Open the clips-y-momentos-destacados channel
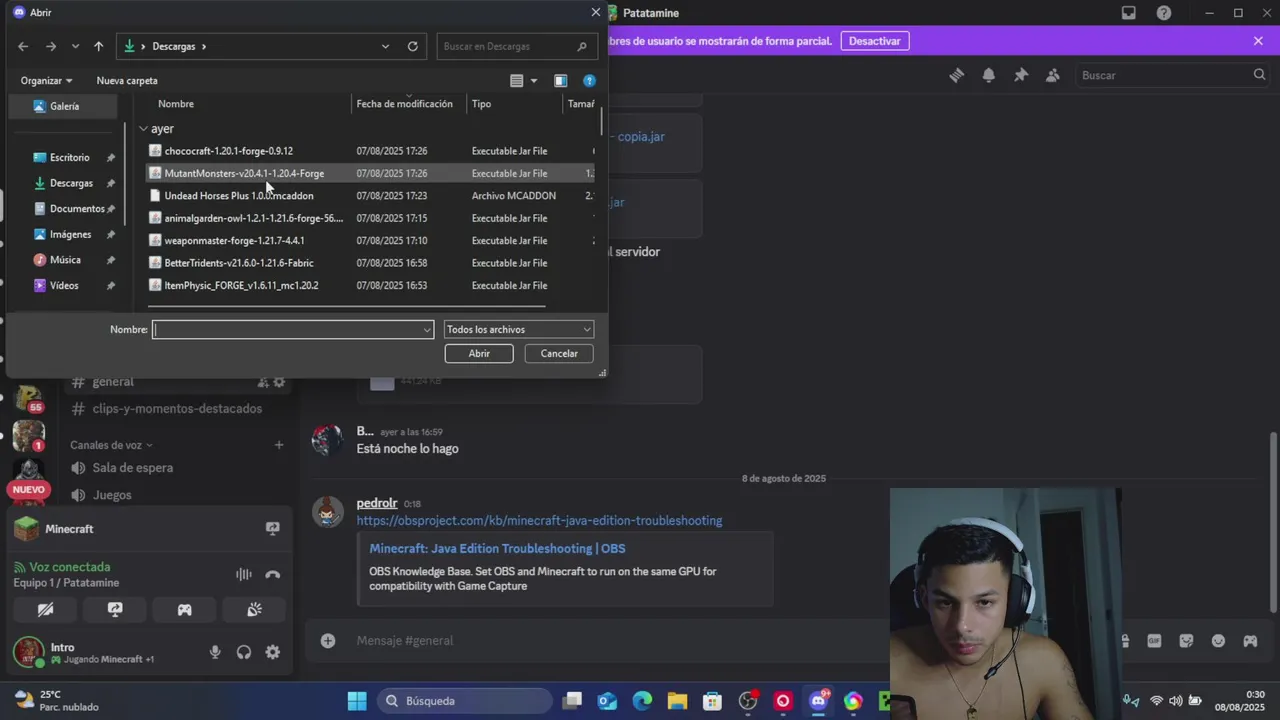 point(177,409)
